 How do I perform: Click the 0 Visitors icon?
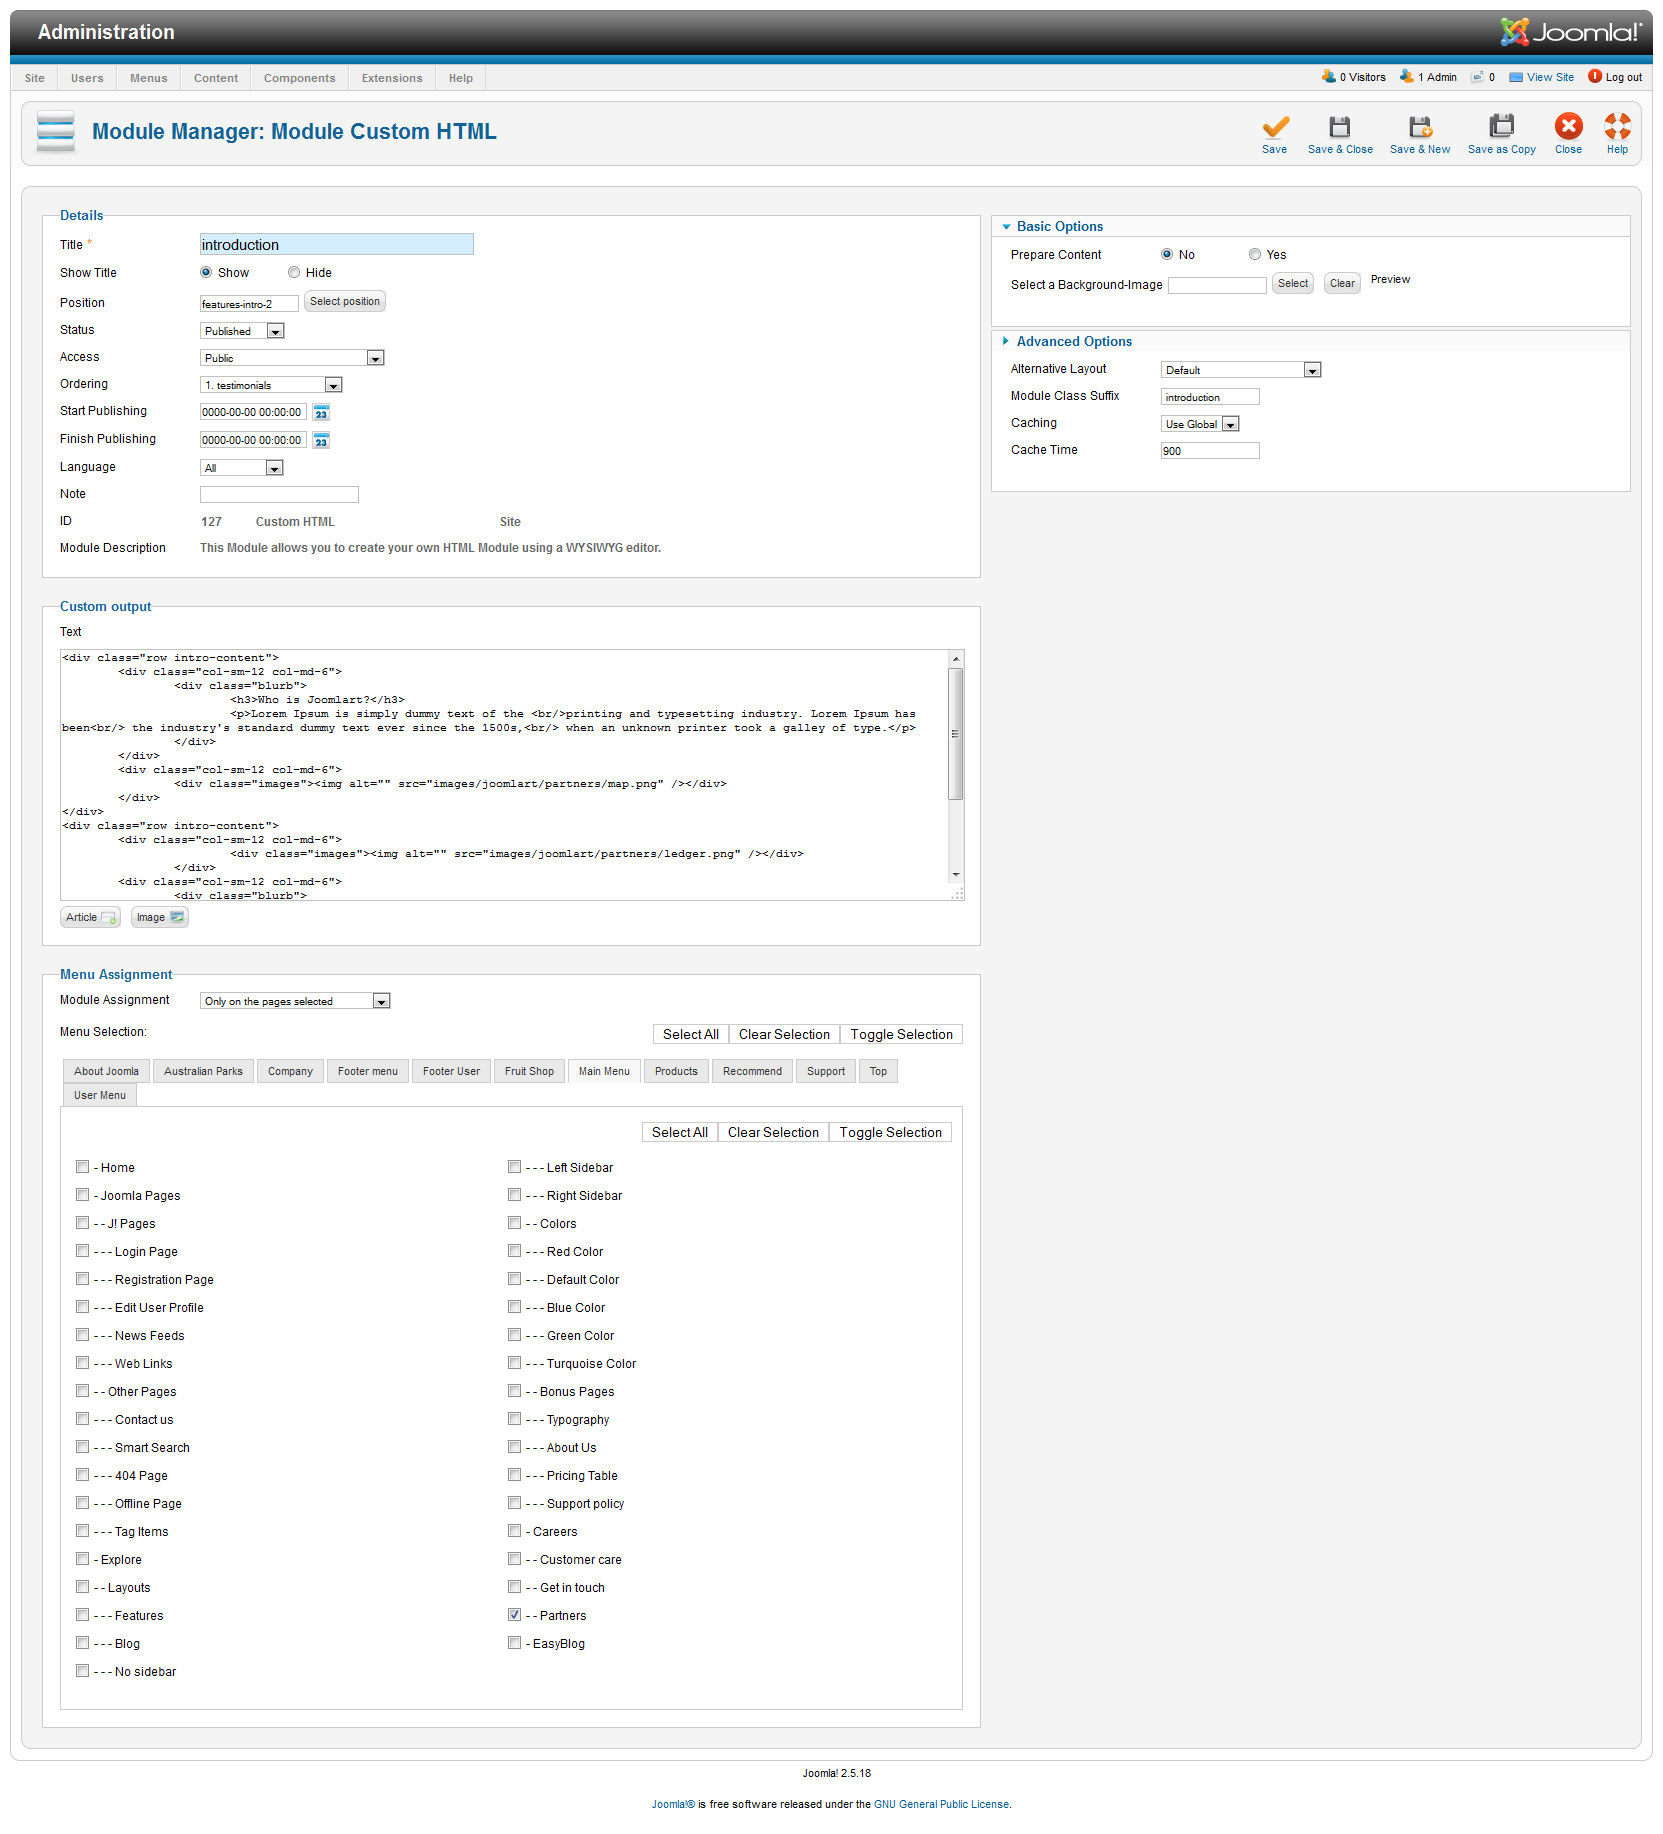[x=1328, y=76]
